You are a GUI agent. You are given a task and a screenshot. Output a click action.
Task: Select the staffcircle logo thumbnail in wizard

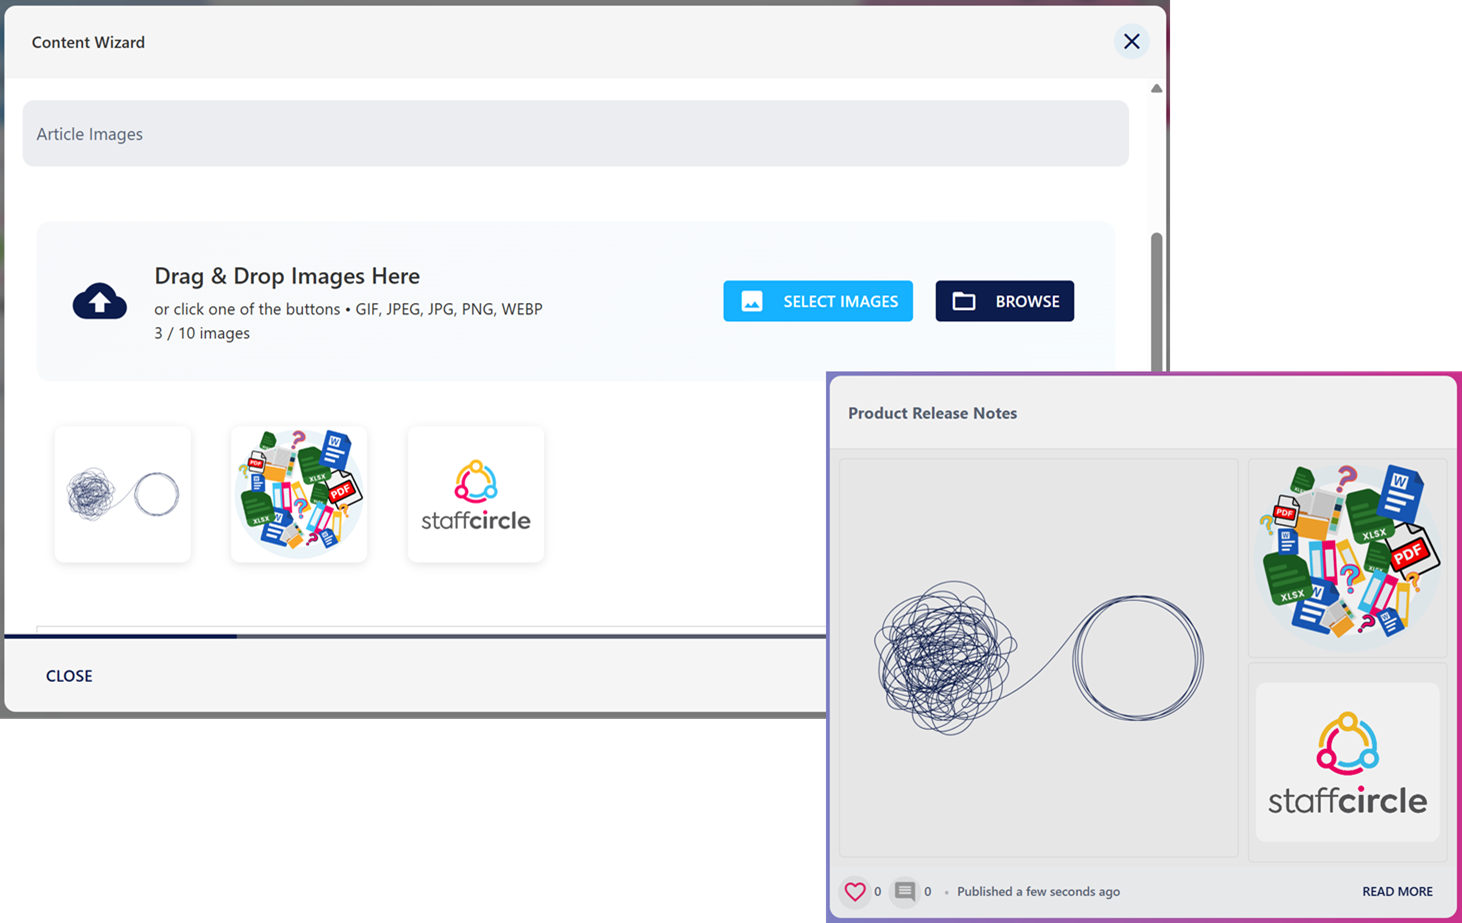(x=476, y=494)
